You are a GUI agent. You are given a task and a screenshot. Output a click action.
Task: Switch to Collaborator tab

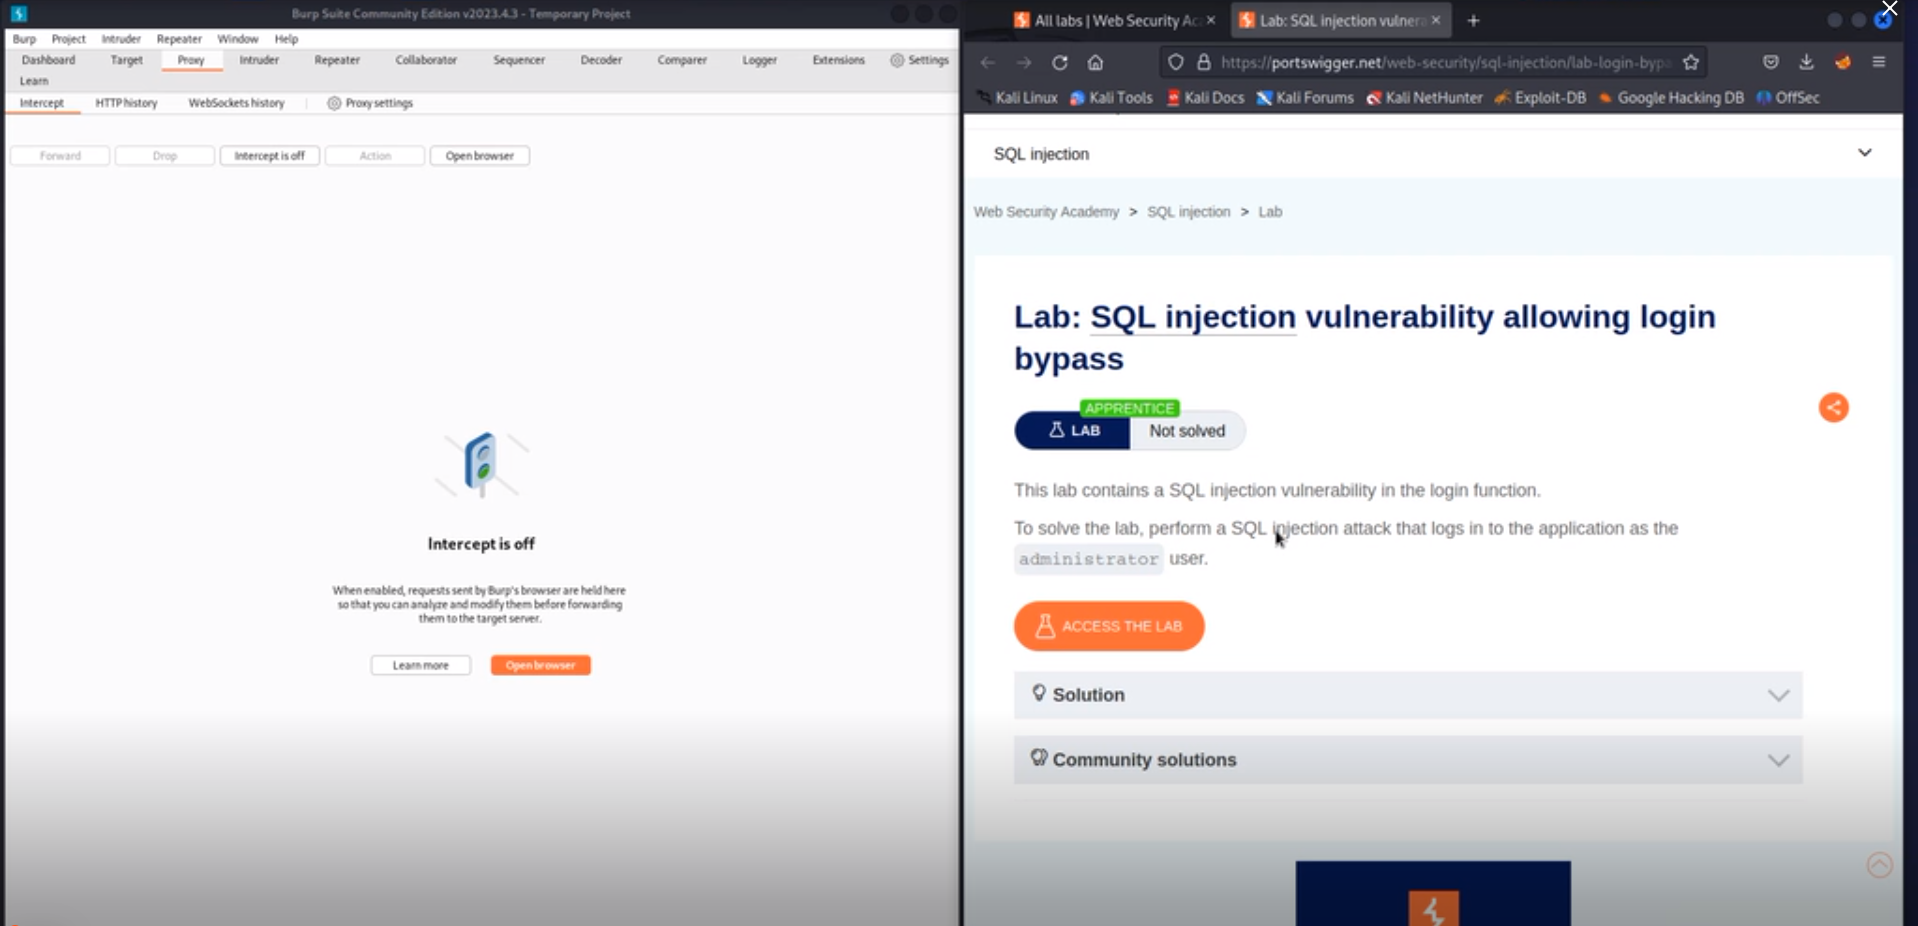coord(426,60)
